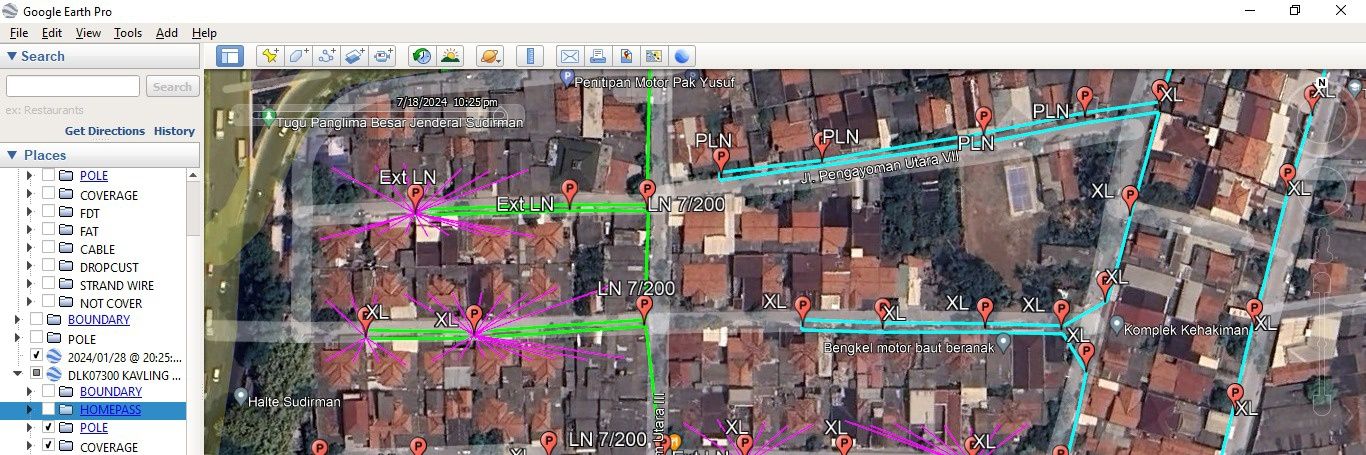The height and width of the screenshot is (455, 1366).
Task: Enable the CABLE folder checkbox
Action: coord(48,249)
